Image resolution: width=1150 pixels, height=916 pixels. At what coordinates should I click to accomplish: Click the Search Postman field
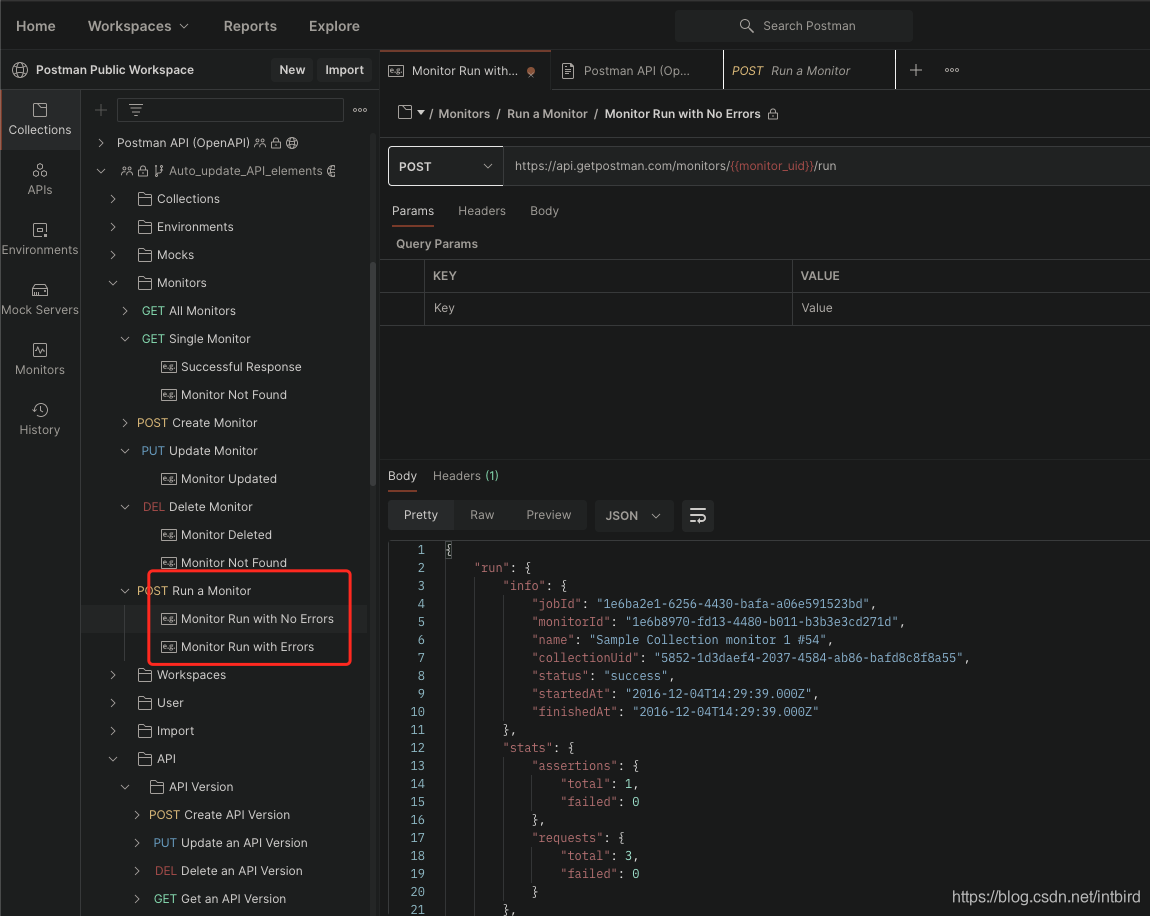pos(794,26)
